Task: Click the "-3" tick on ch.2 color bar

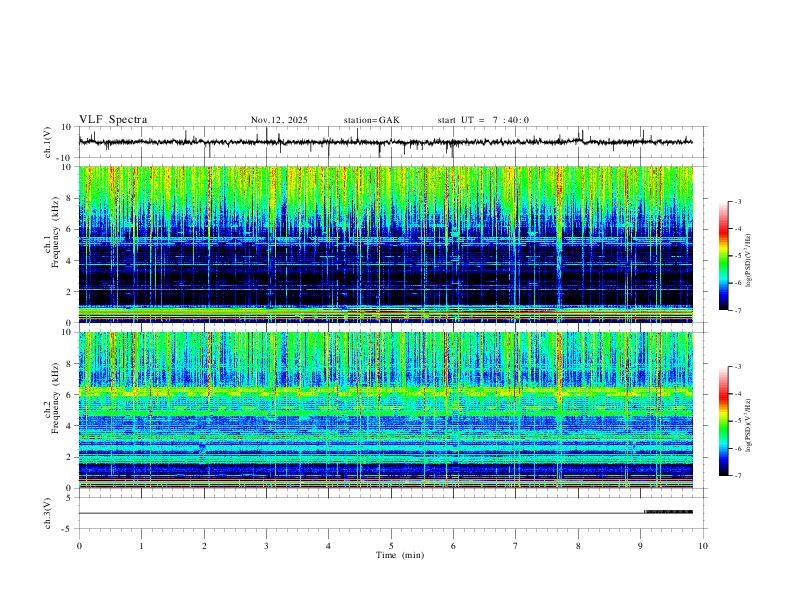Action: coord(738,367)
